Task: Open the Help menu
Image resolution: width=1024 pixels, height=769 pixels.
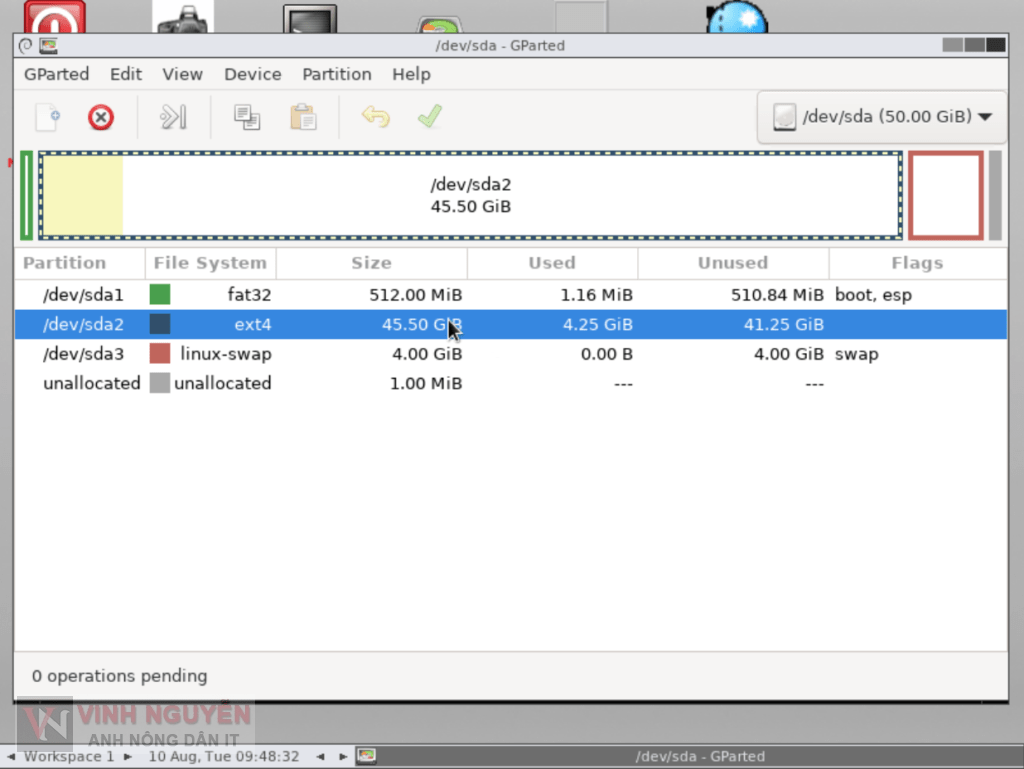Action: pos(411,74)
